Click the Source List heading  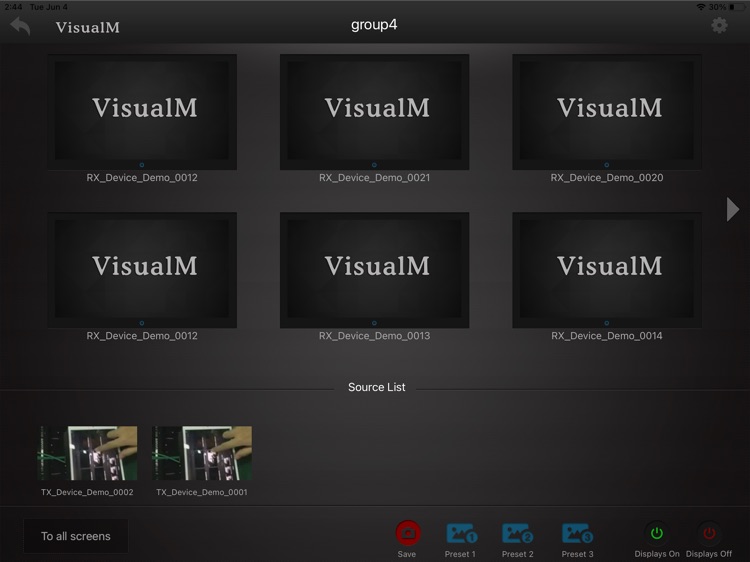coord(376,387)
